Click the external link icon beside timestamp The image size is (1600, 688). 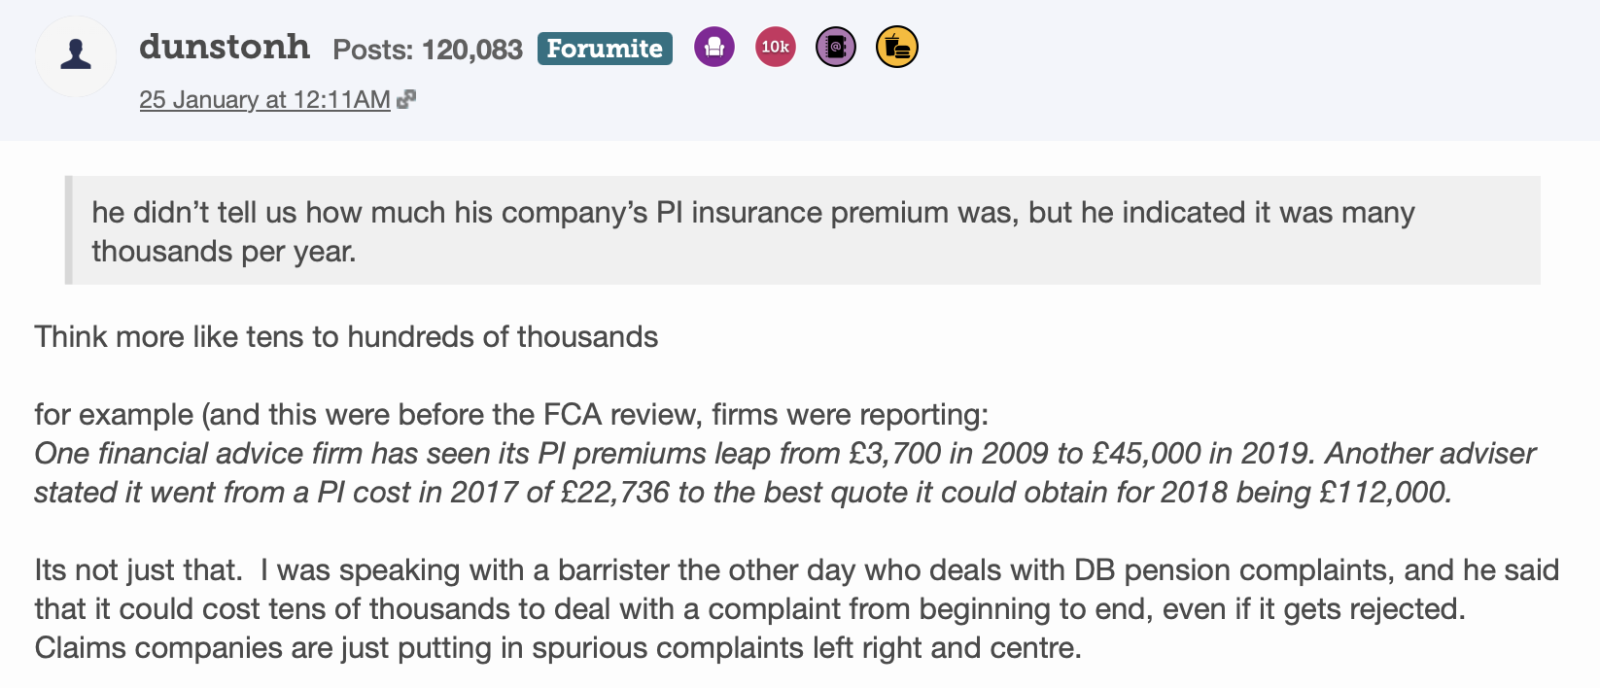(x=406, y=99)
